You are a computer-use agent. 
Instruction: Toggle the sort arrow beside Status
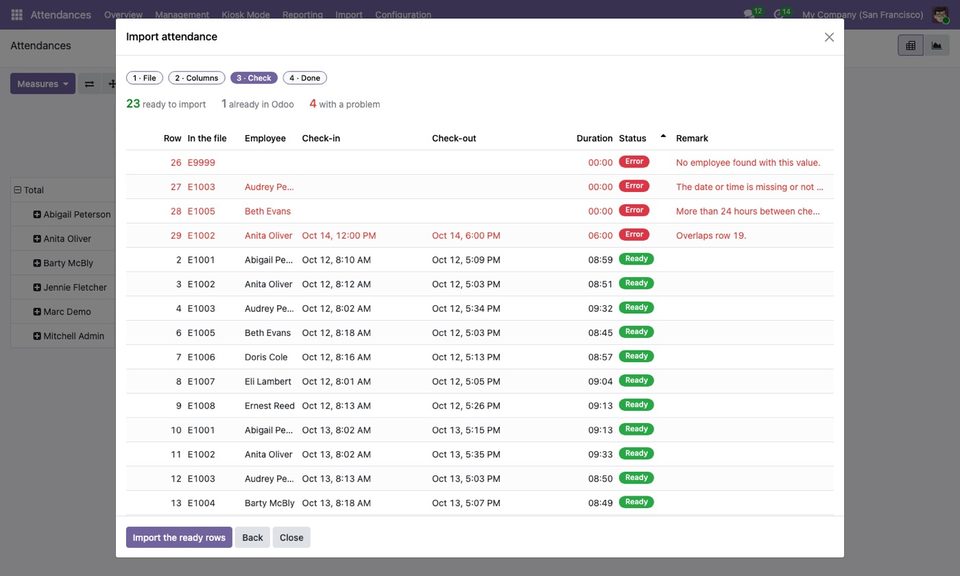(663, 137)
